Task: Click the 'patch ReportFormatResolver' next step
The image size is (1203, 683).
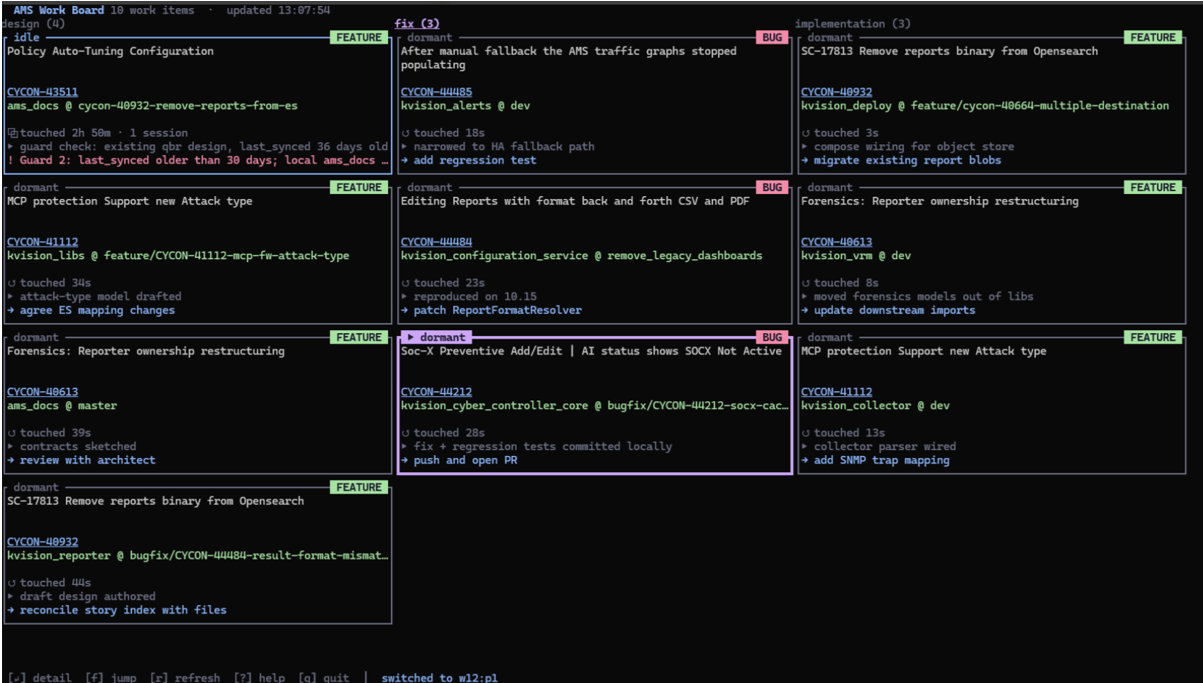Action: click(491, 310)
